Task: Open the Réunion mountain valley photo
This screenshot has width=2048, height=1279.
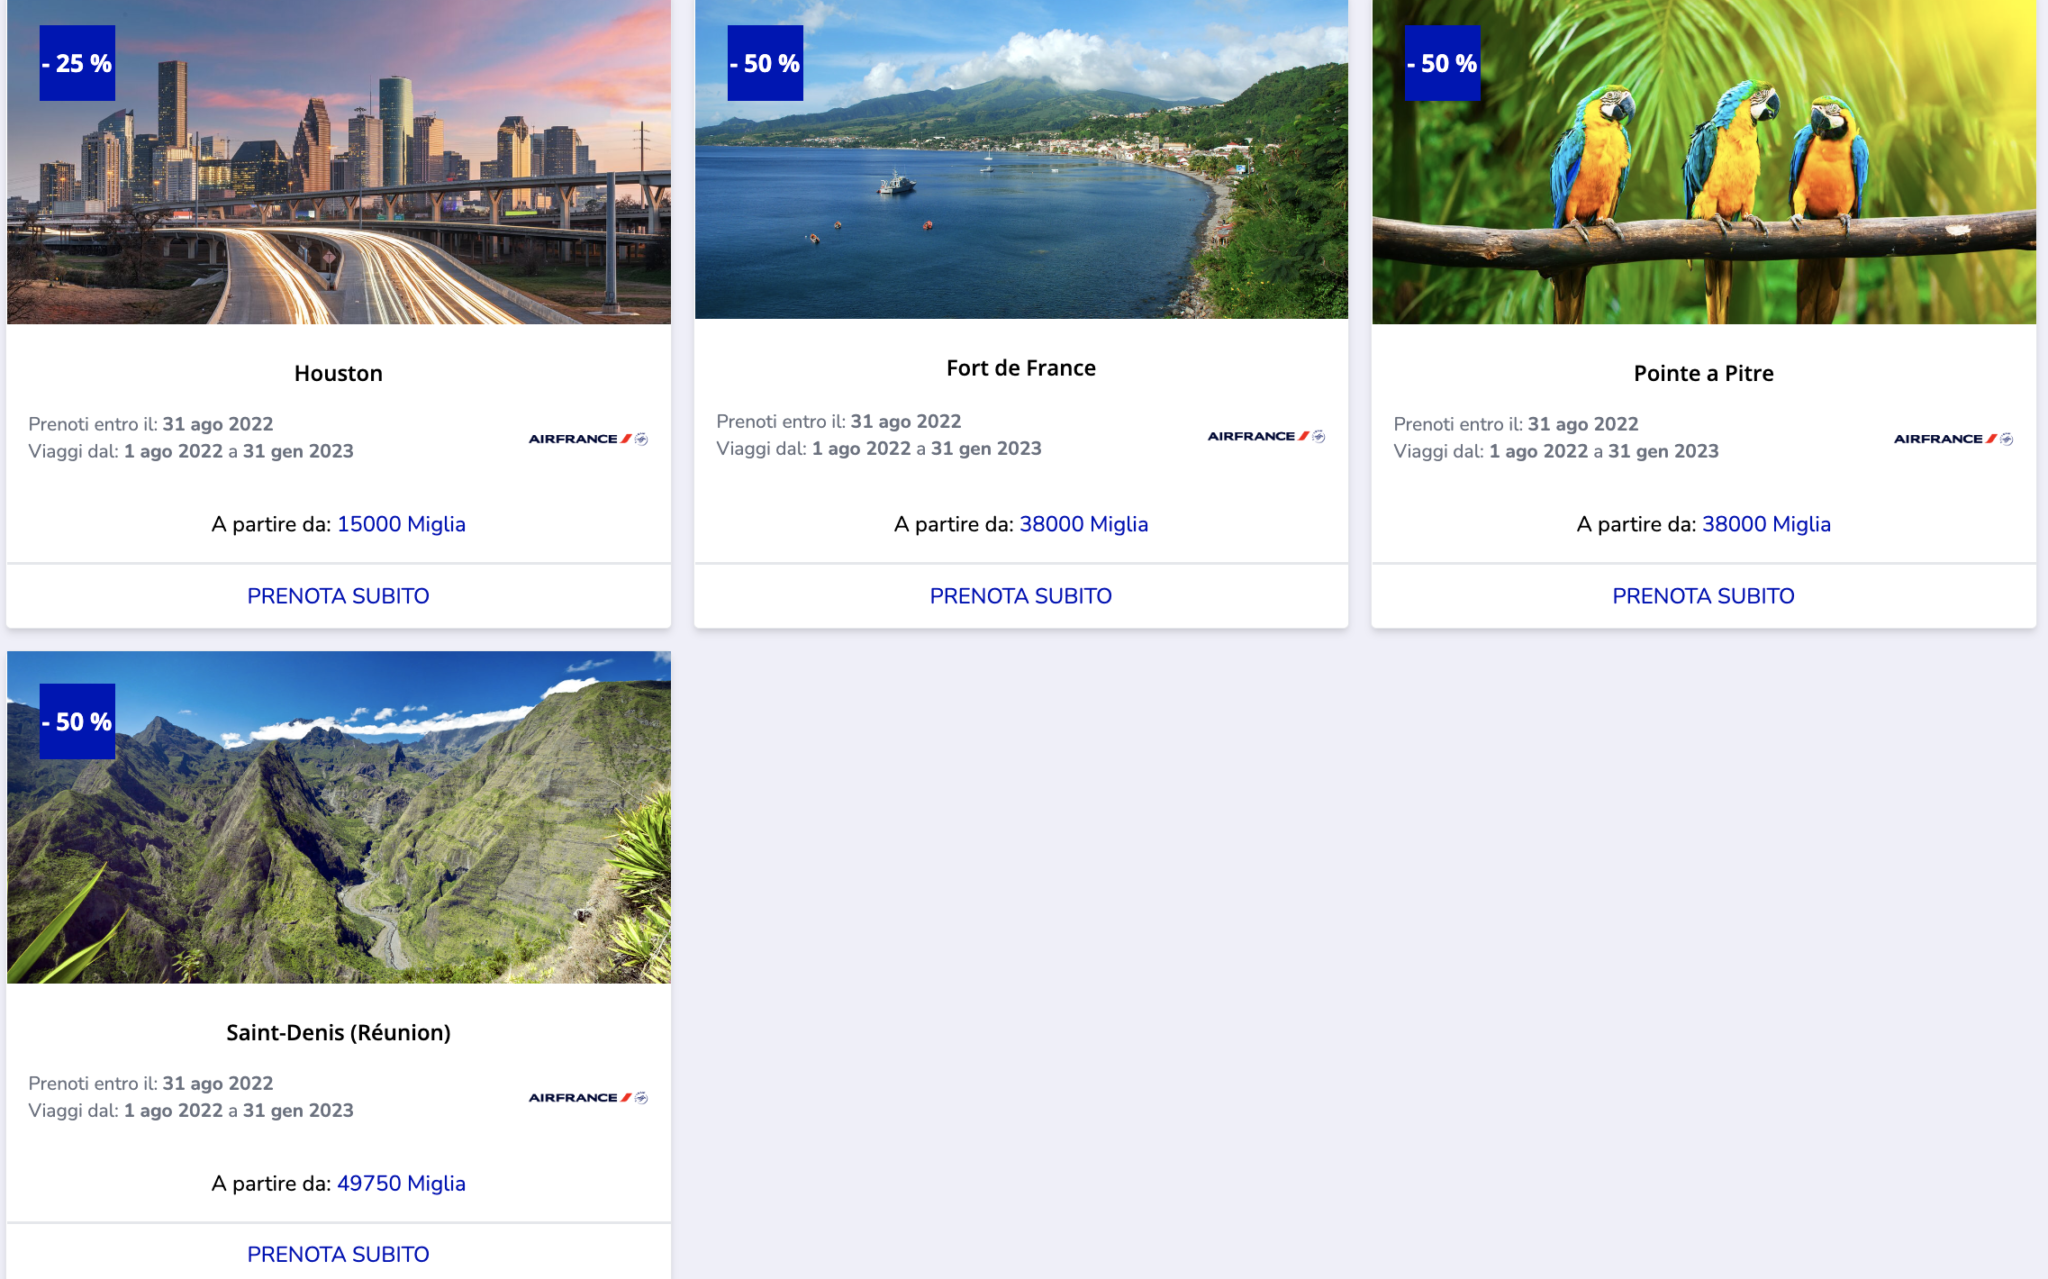Action: coord(339,817)
